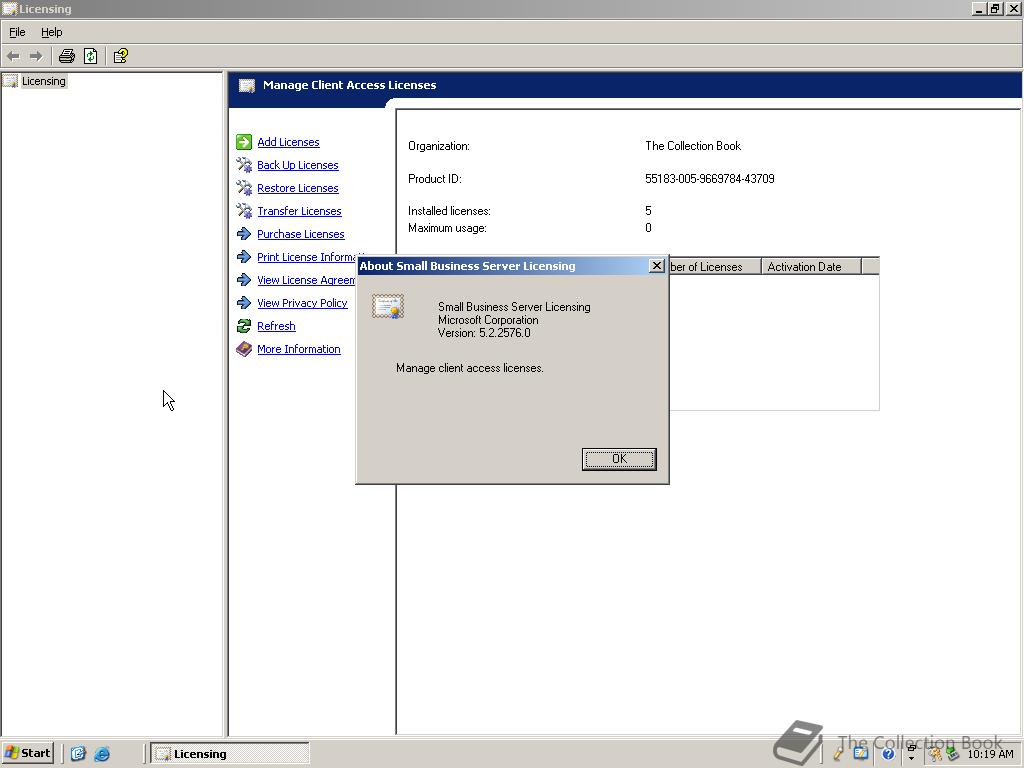Click the Purchase Licenses arrow icon
Screen dimensions: 1024x768
pos(244,234)
